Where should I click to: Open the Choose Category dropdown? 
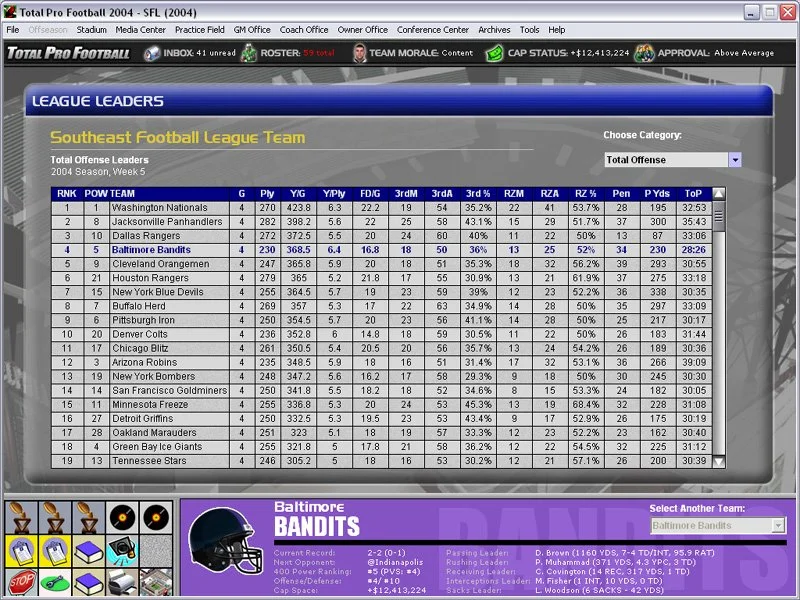pos(735,159)
